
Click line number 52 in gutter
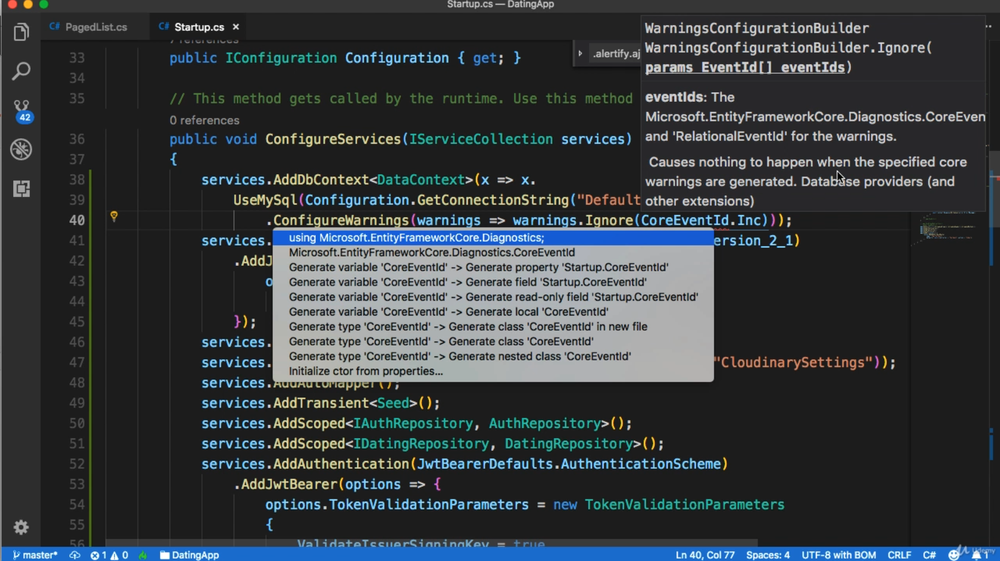coord(77,464)
